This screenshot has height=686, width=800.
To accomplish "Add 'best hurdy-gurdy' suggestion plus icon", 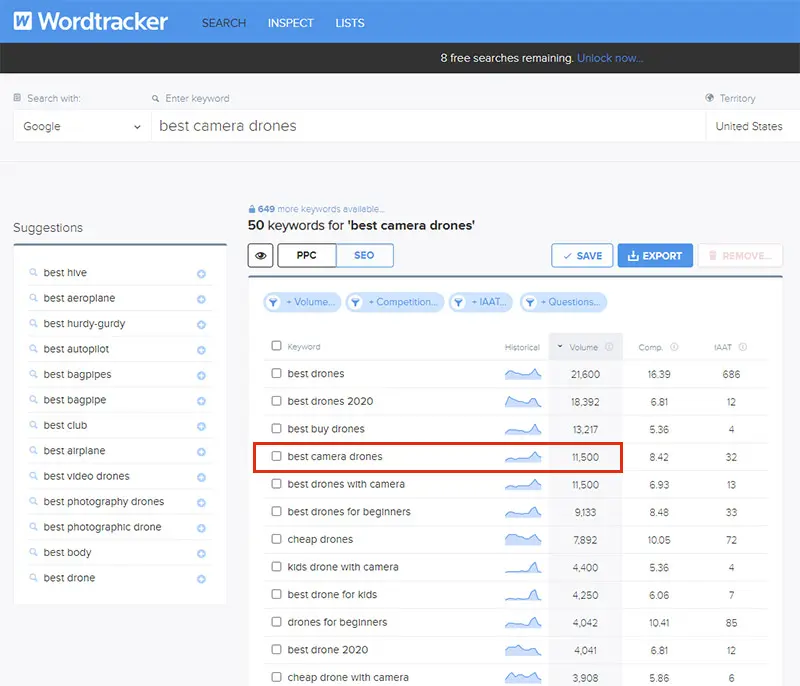I will (x=202, y=325).
